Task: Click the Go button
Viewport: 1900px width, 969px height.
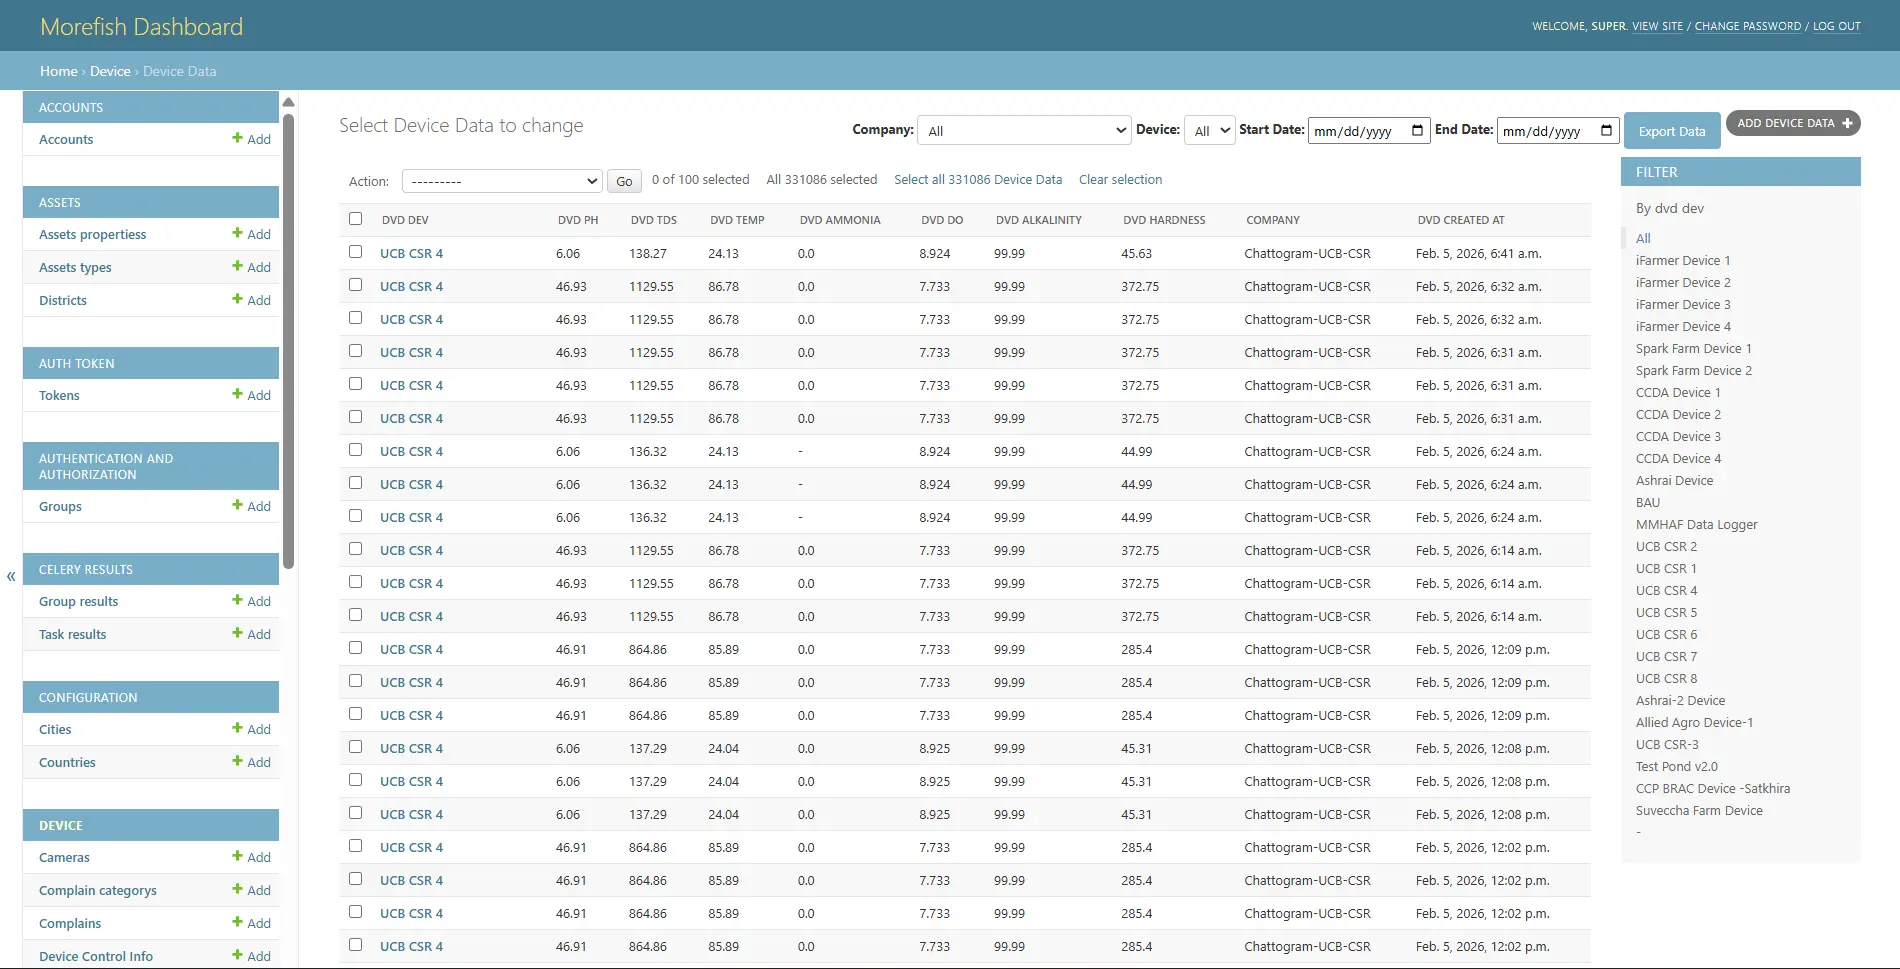Action: coord(624,181)
